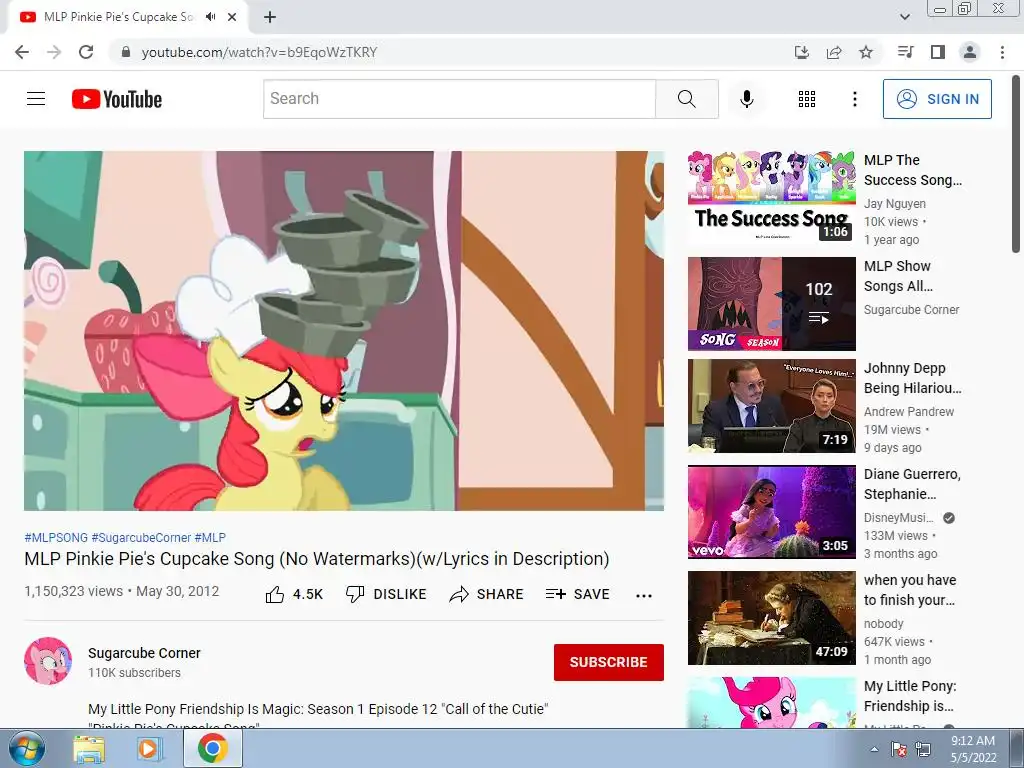Image resolution: width=1024 pixels, height=768 pixels.
Task: Click the 'Diane Guerrero, Stephanie...' title
Action: (912, 484)
